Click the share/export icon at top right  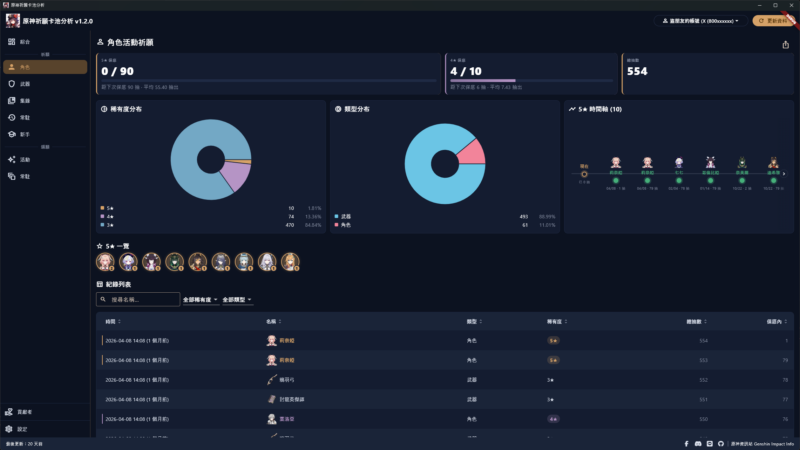click(x=786, y=44)
